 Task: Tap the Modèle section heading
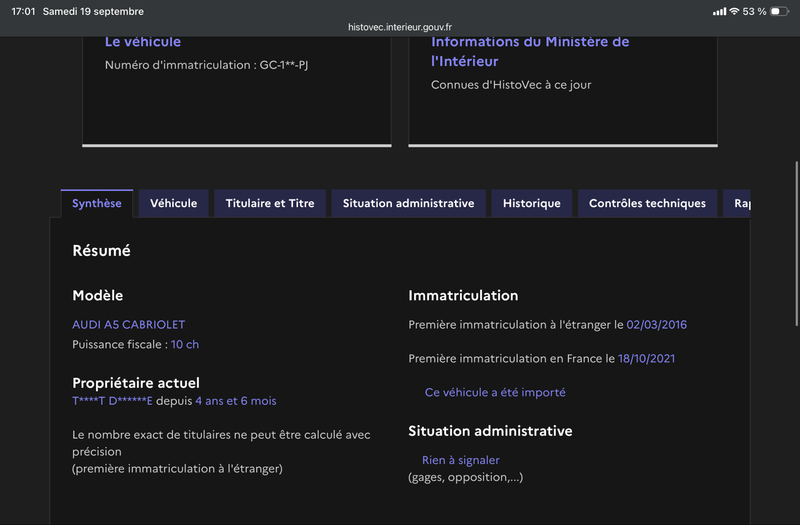(x=97, y=295)
